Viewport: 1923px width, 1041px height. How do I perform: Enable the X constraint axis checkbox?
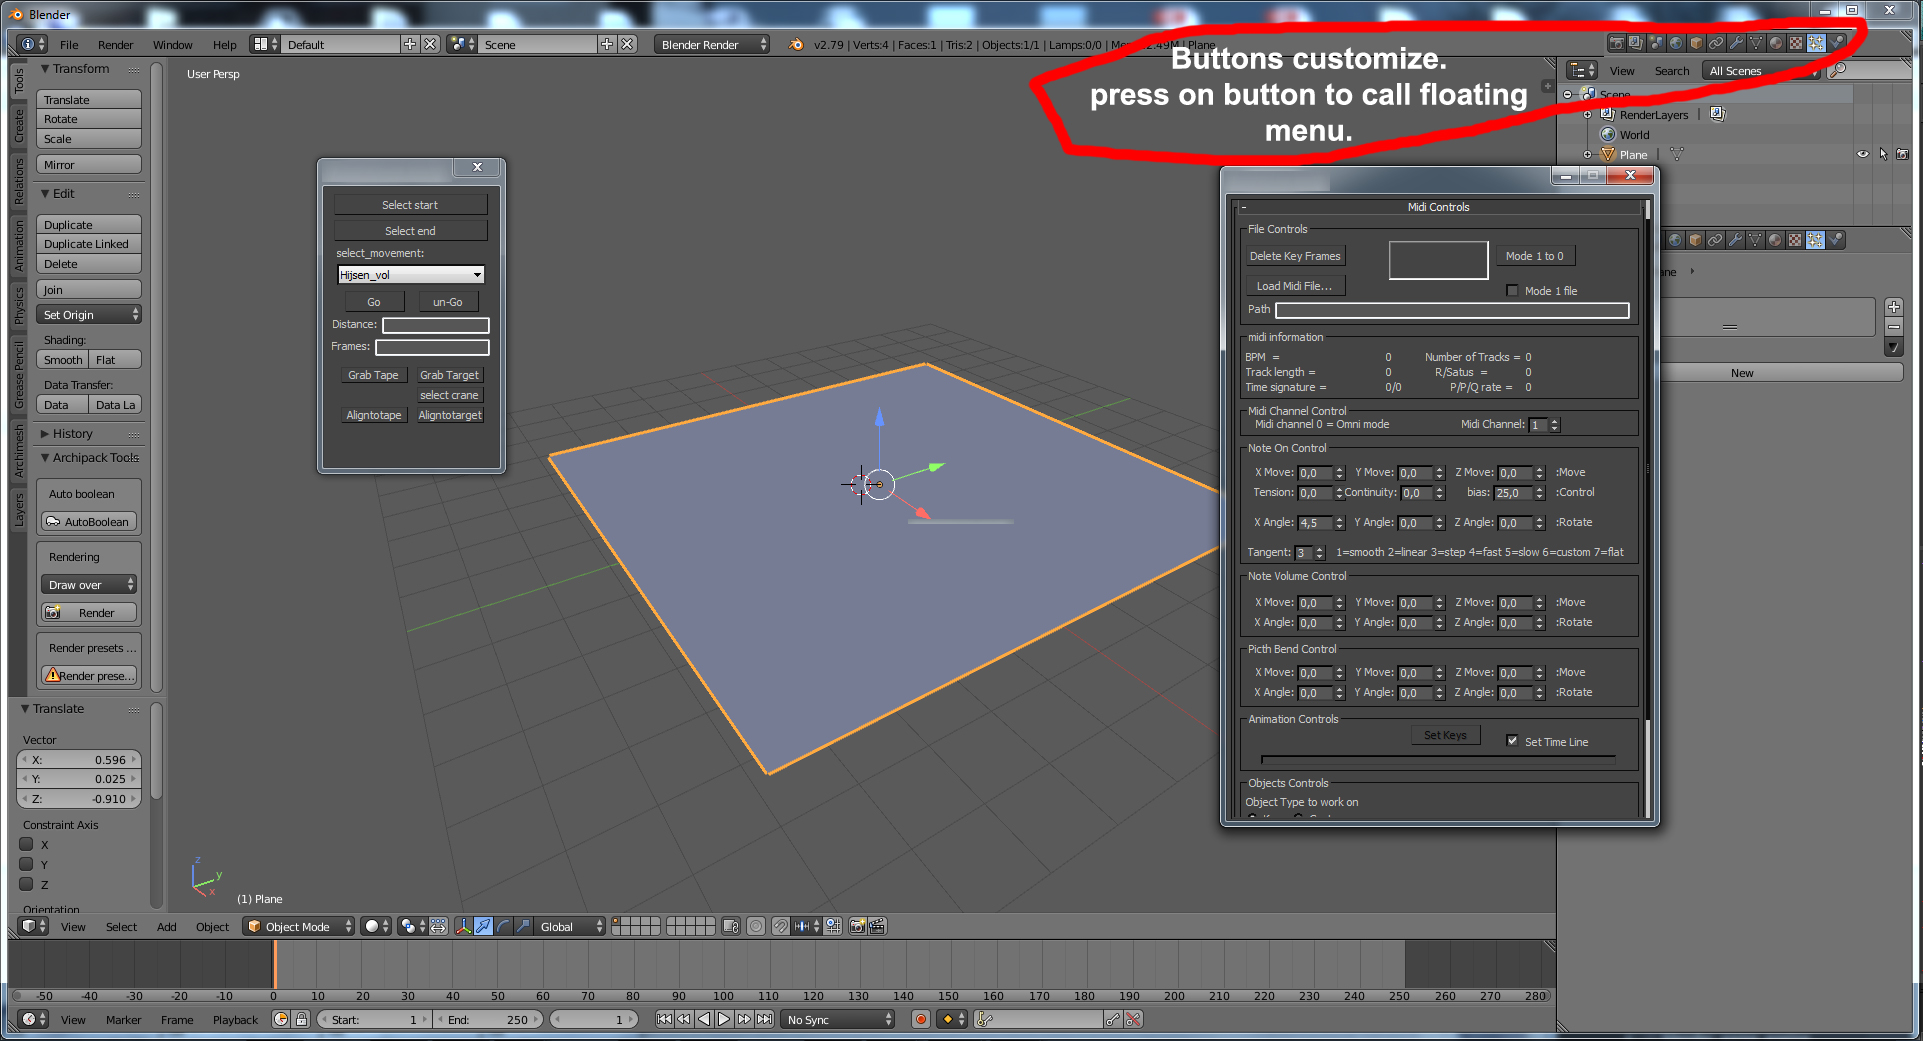coord(27,844)
